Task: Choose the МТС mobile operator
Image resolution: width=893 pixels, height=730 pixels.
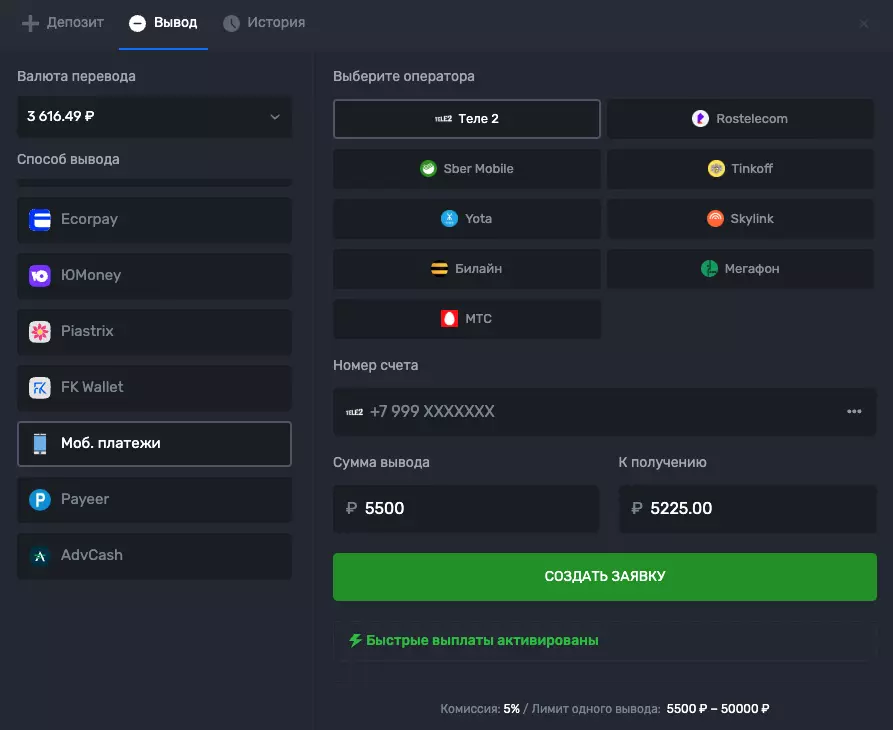Action: [x=466, y=318]
